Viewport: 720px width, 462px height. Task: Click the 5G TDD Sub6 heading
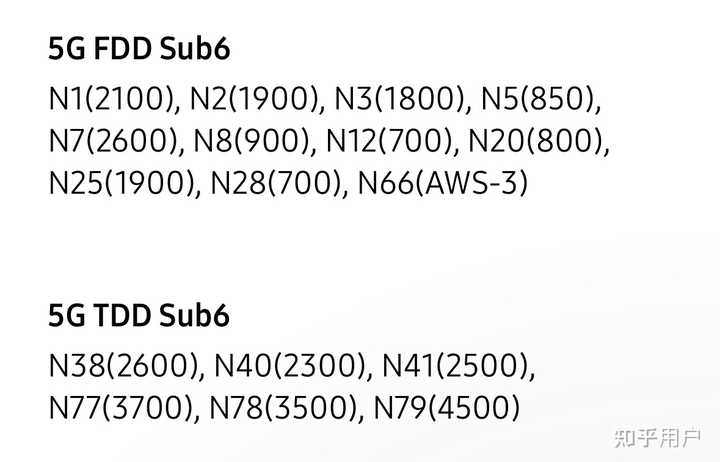coord(139,316)
